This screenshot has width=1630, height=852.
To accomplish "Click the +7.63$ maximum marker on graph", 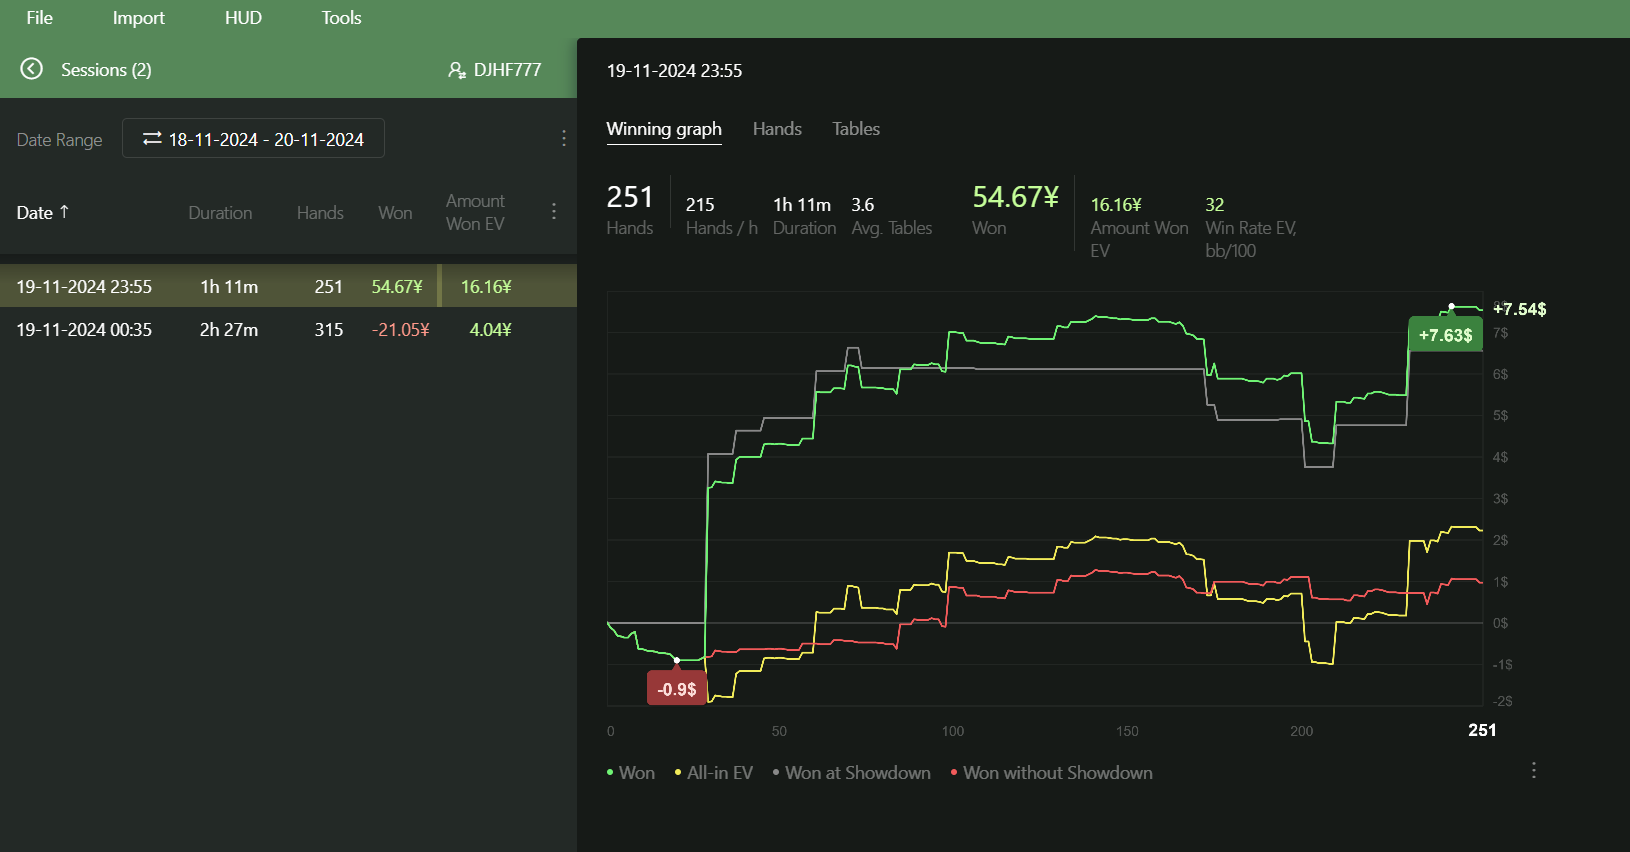I will point(1446,335).
